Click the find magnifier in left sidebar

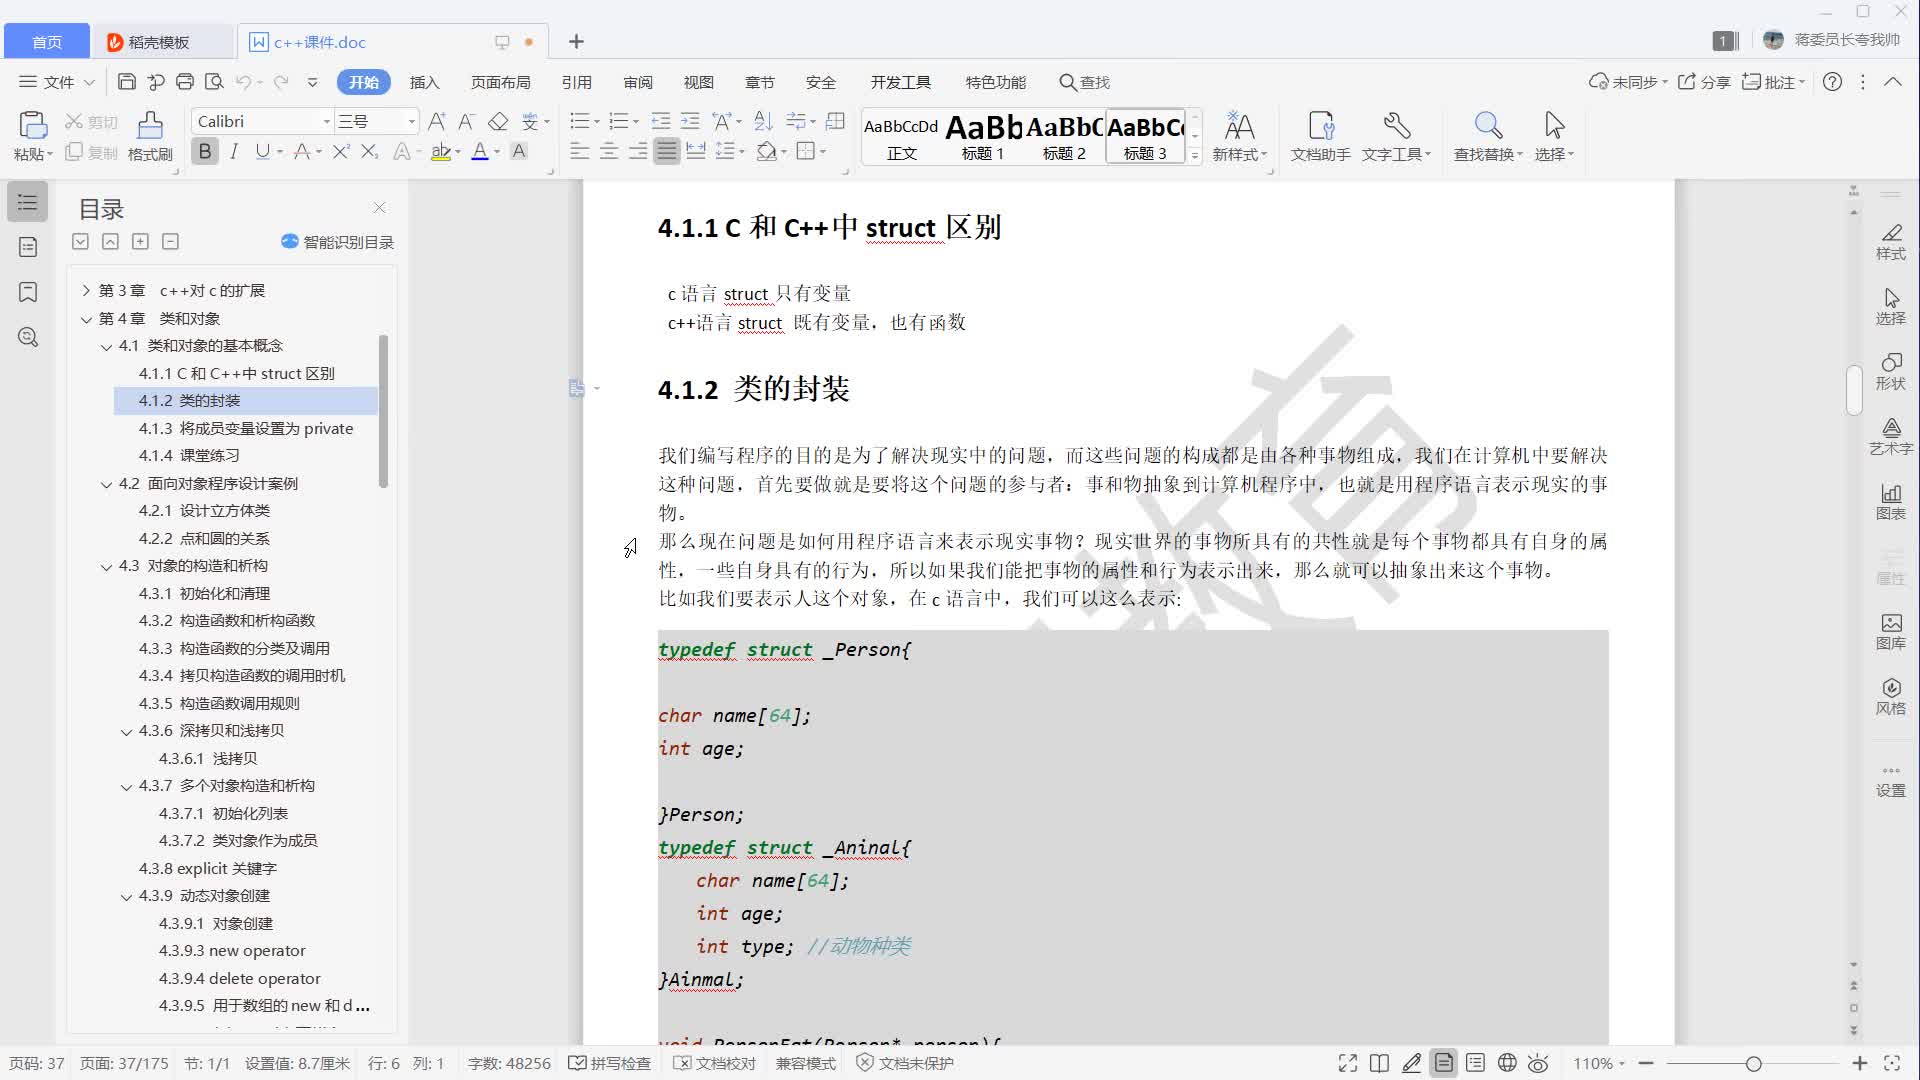click(x=28, y=337)
